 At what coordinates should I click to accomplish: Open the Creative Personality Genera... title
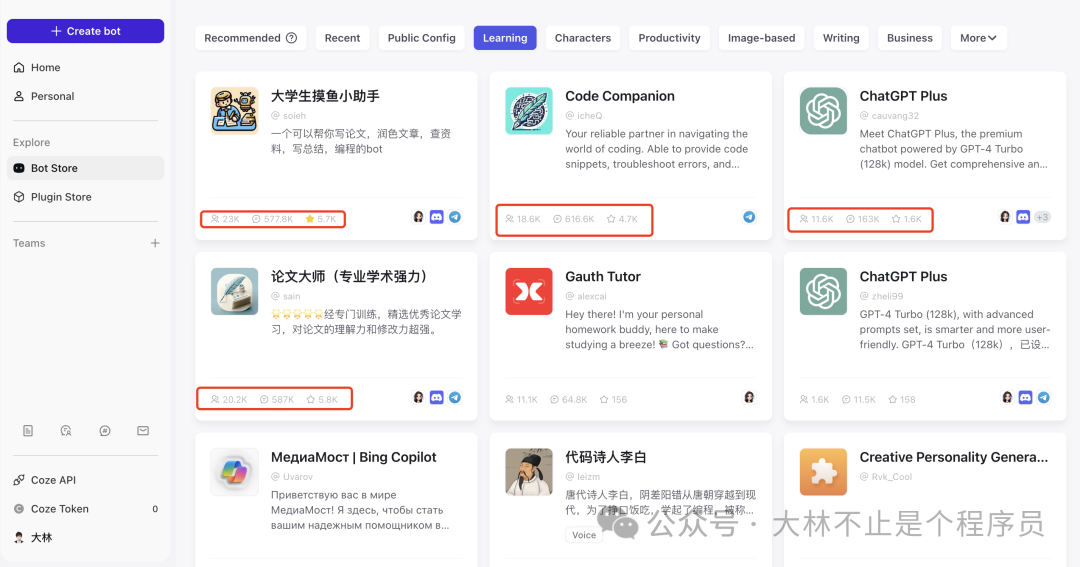pos(954,457)
